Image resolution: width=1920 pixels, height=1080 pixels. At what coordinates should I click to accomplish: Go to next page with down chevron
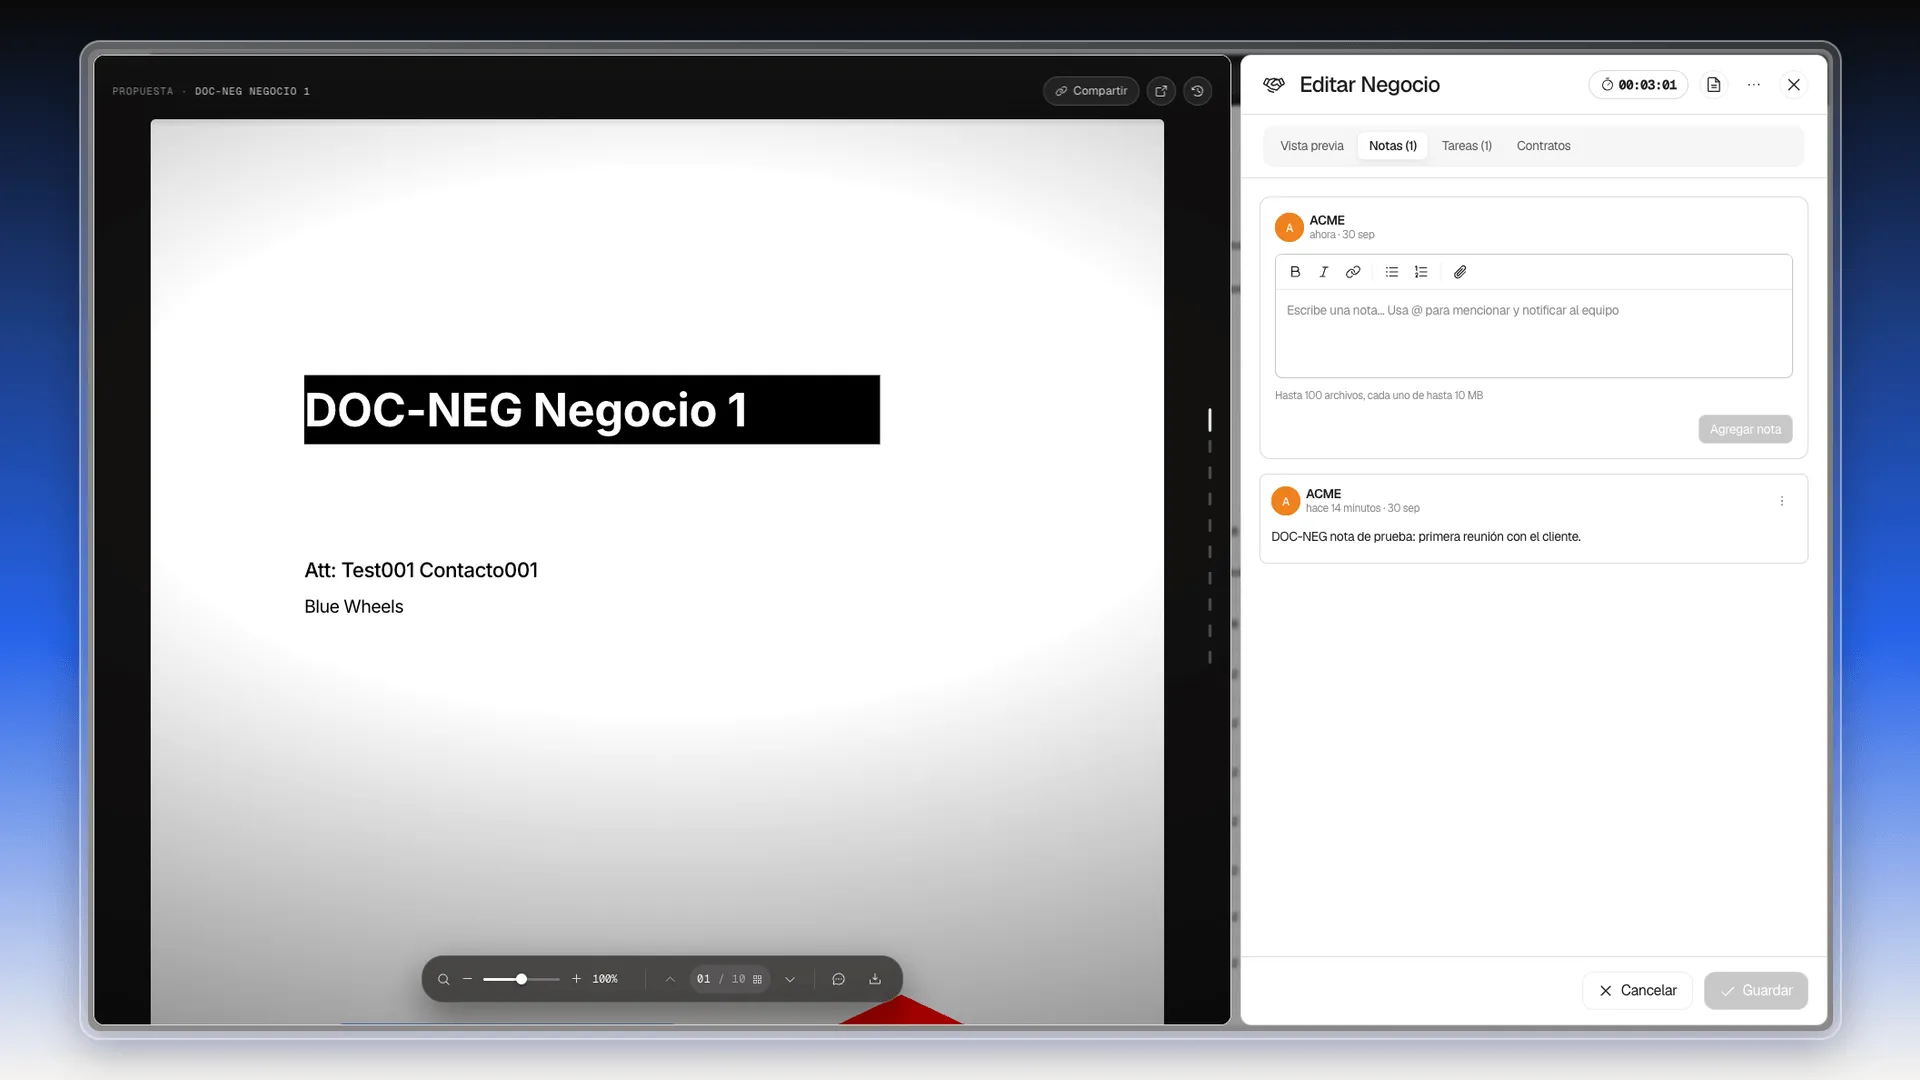click(x=790, y=979)
